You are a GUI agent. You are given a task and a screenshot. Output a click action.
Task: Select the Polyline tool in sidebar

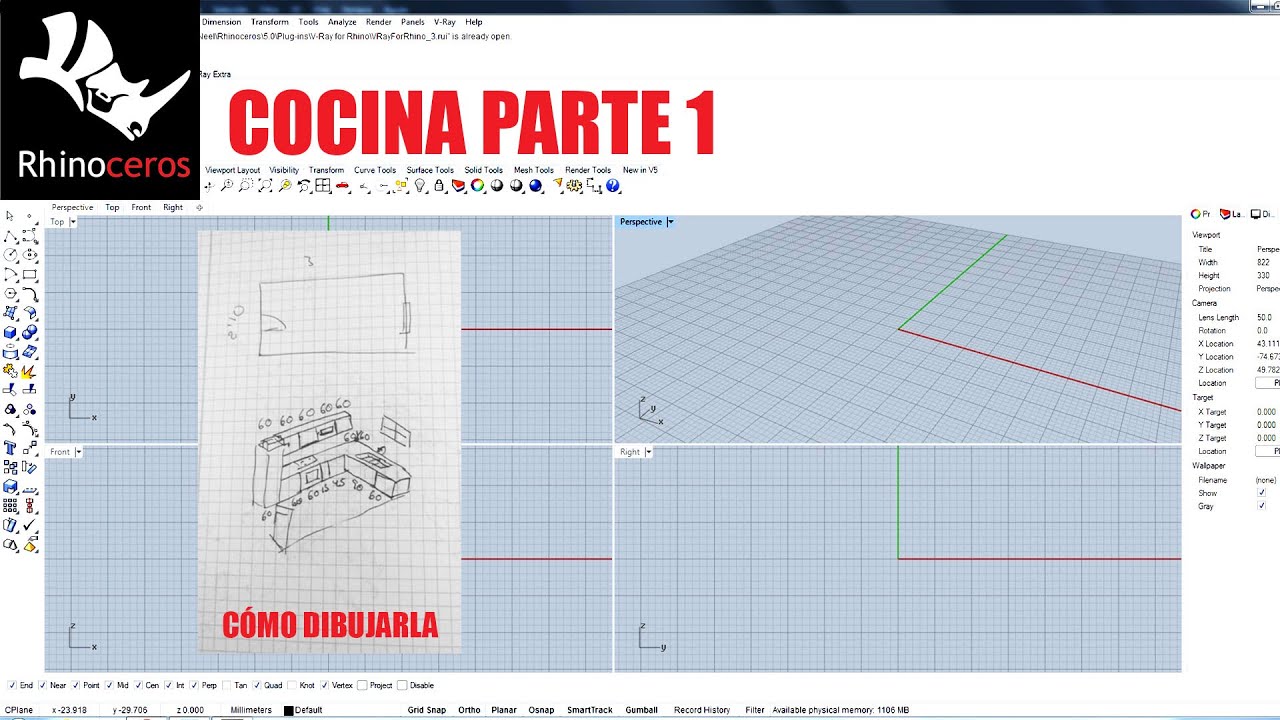click(x=10, y=236)
